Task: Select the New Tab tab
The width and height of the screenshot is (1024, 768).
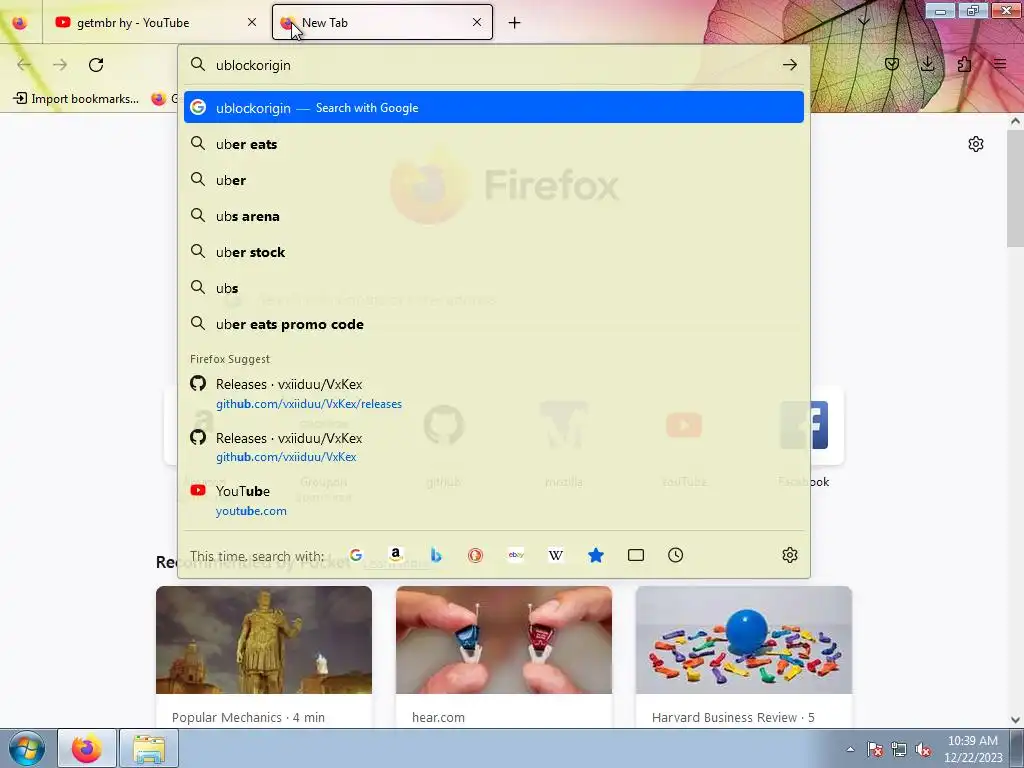Action: pyautogui.click(x=382, y=22)
